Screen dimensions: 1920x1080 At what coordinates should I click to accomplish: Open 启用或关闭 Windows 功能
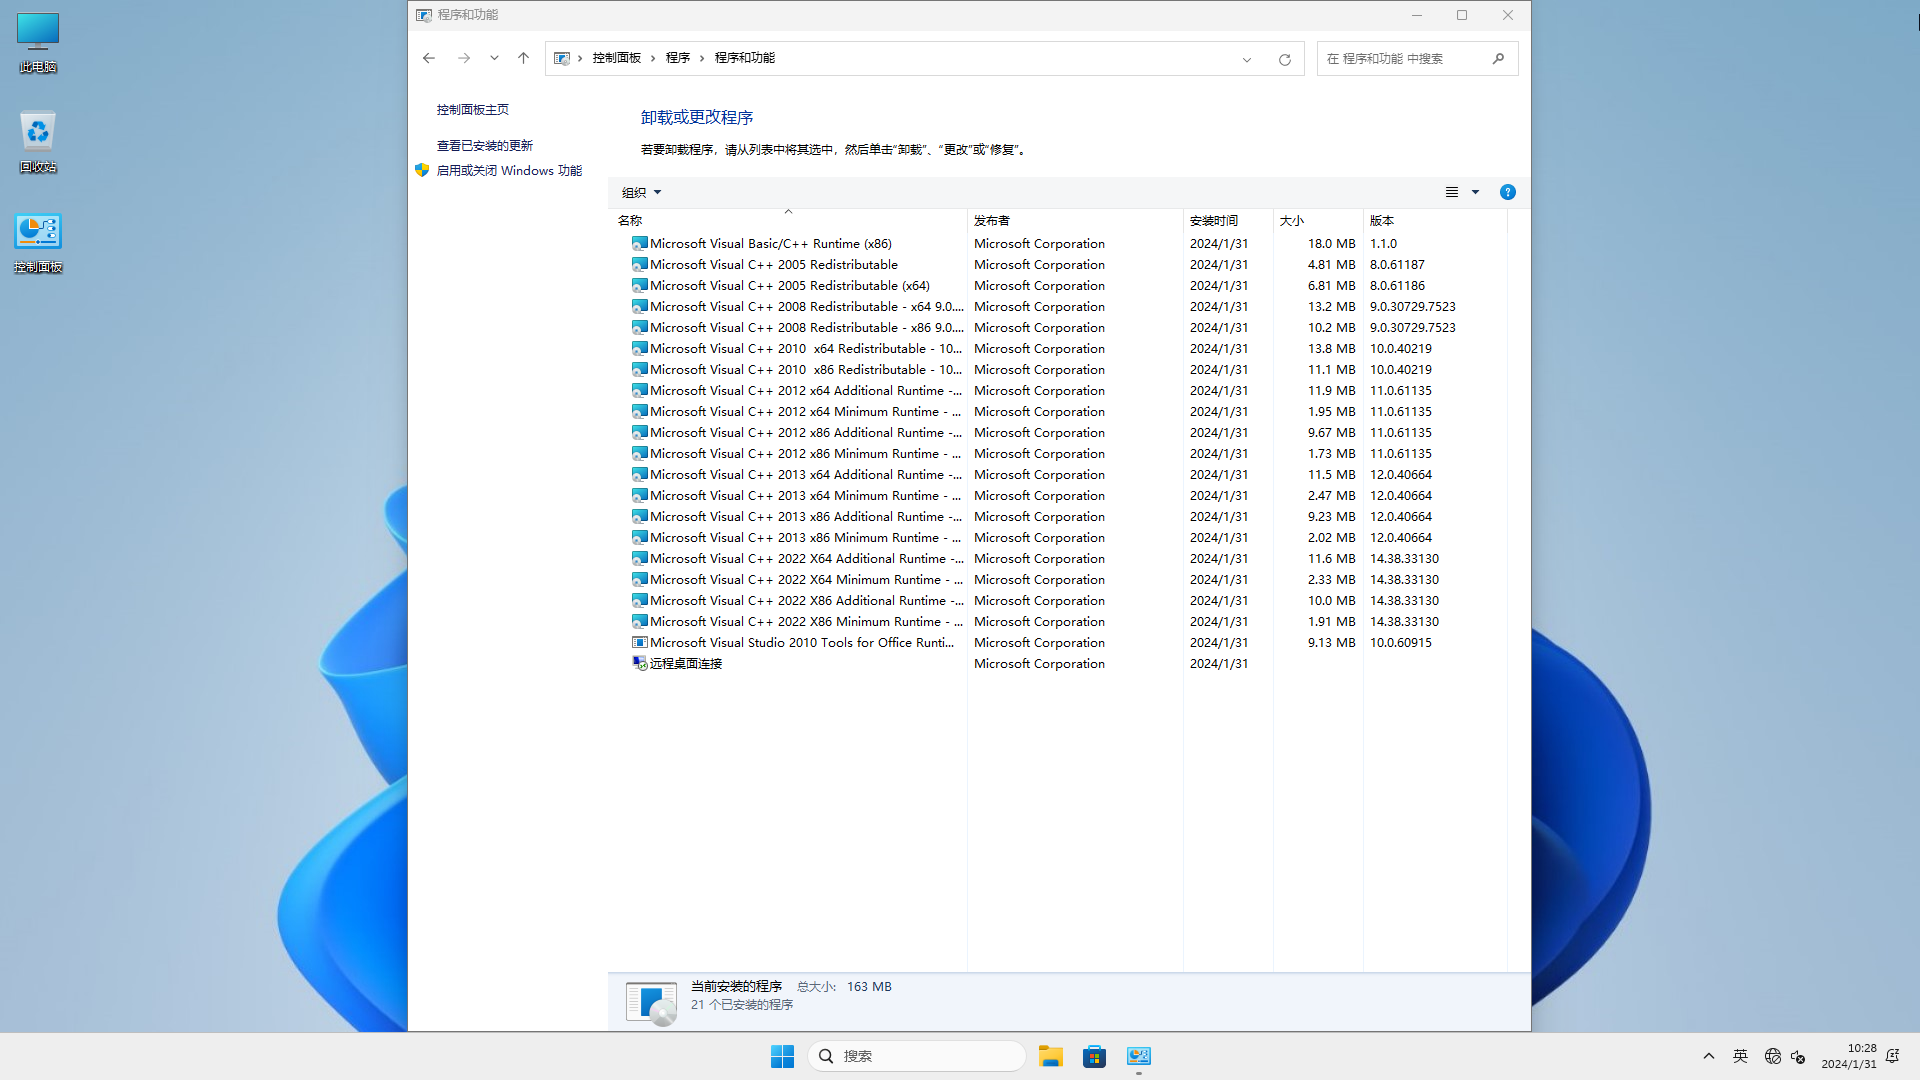pos(509,170)
